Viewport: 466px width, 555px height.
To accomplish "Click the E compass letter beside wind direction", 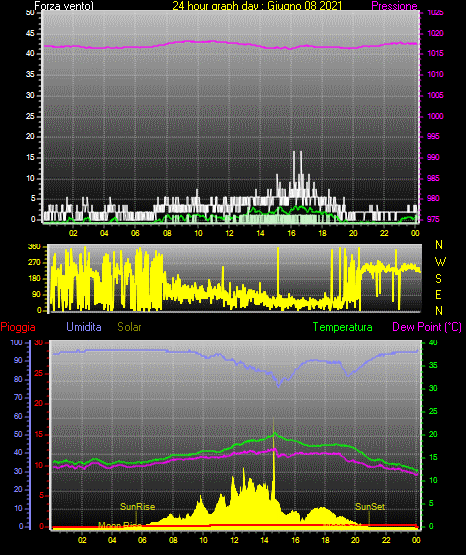I will tap(438, 294).
